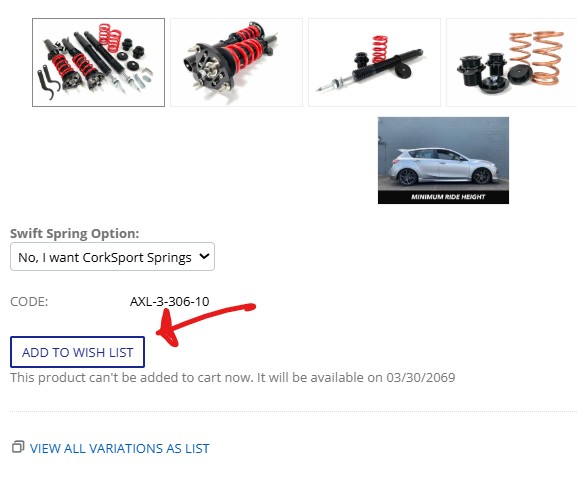Click the silver hatchback car in the photo
Image resolution: width=577 pixels, height=488 pixels.
point(443,167)
